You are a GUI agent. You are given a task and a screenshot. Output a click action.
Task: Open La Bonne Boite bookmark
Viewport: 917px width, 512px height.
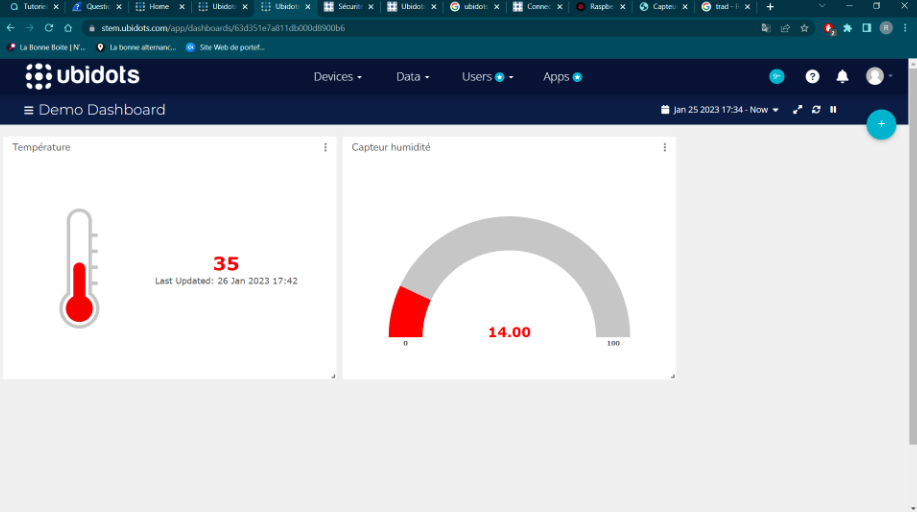47,47
